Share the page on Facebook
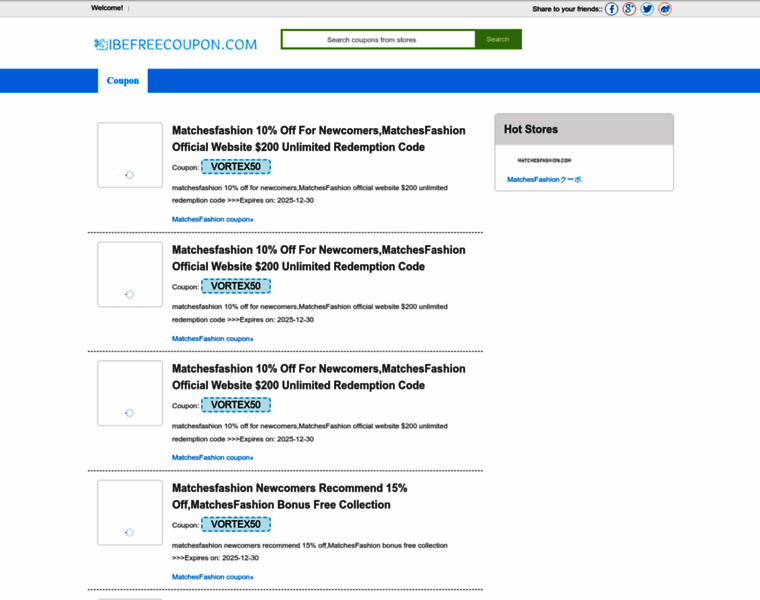Viewport: 760px width, 600px height. pyautogui.click(x=611, y=9)
